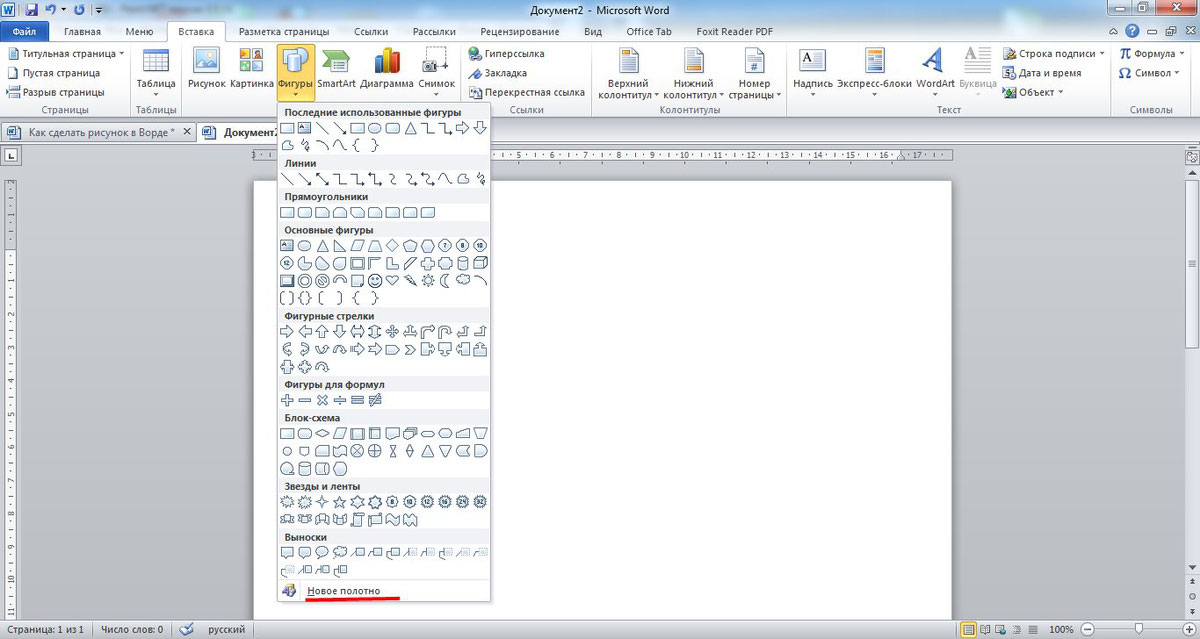
Task: Switch to the Главная ribbon tab
Action: 82,32
